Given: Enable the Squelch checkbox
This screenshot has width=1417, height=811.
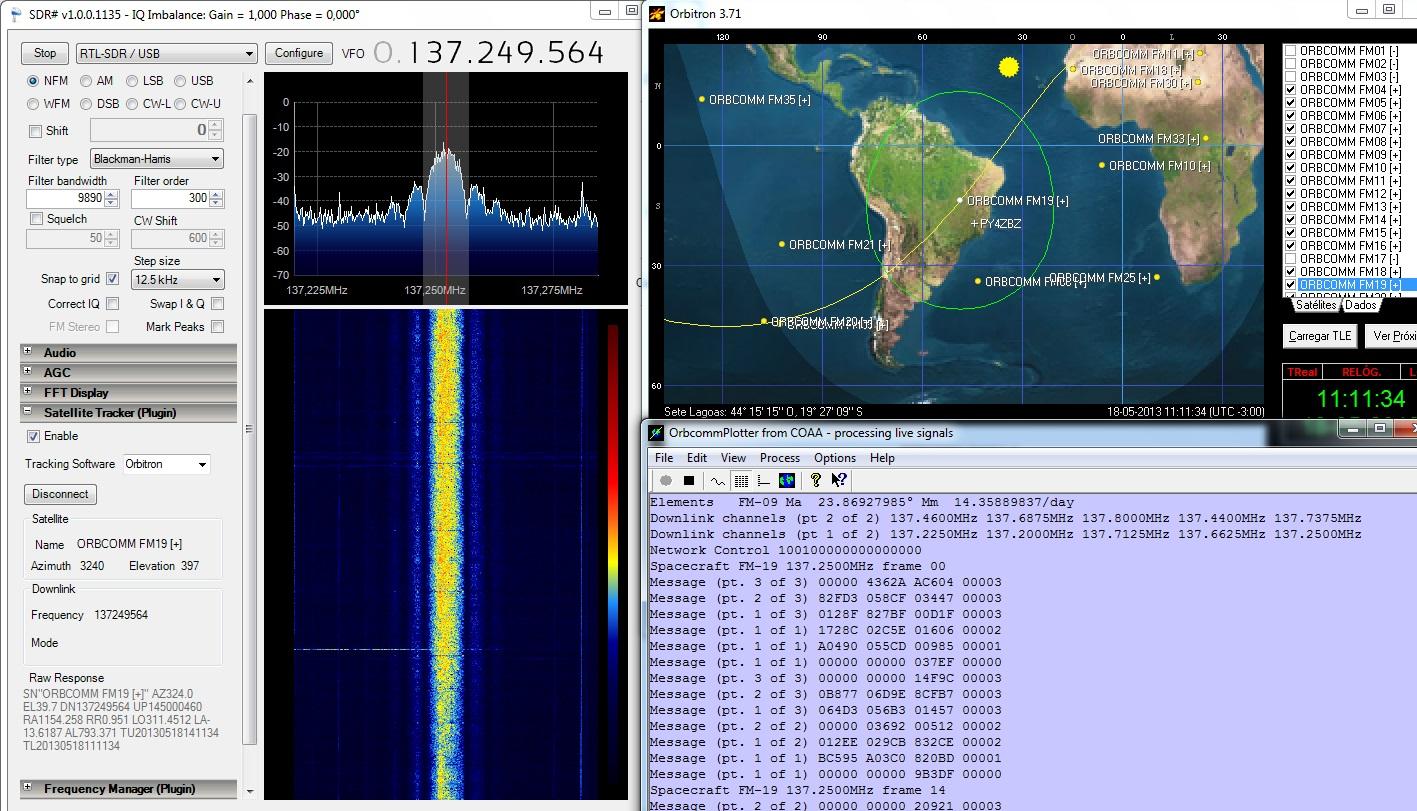Looking at the screenshot, I should click(x=37, y=219).
